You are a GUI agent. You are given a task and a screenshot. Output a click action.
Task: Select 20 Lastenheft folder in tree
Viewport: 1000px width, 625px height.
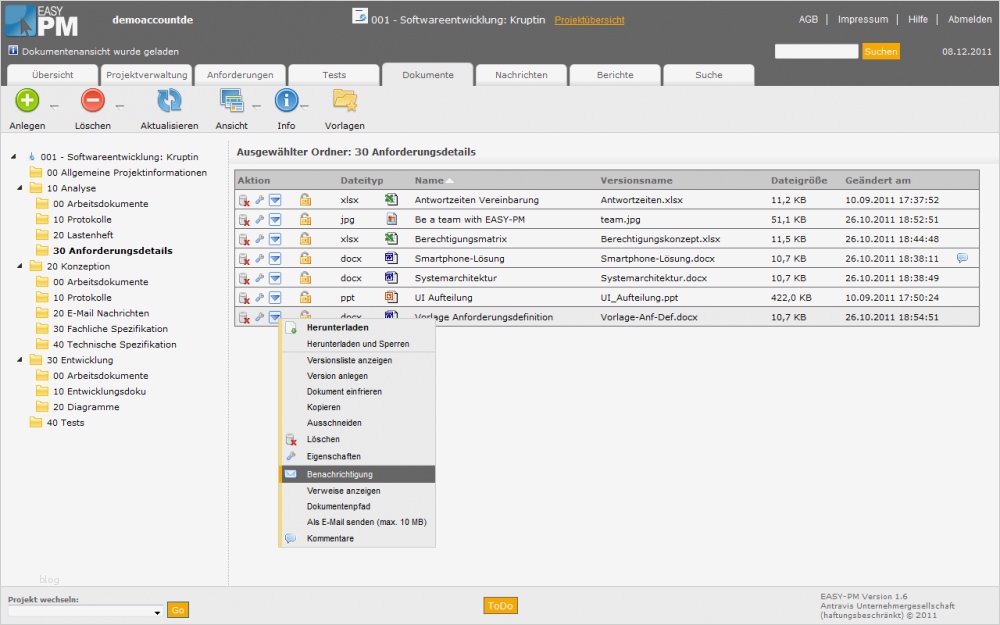83,235
